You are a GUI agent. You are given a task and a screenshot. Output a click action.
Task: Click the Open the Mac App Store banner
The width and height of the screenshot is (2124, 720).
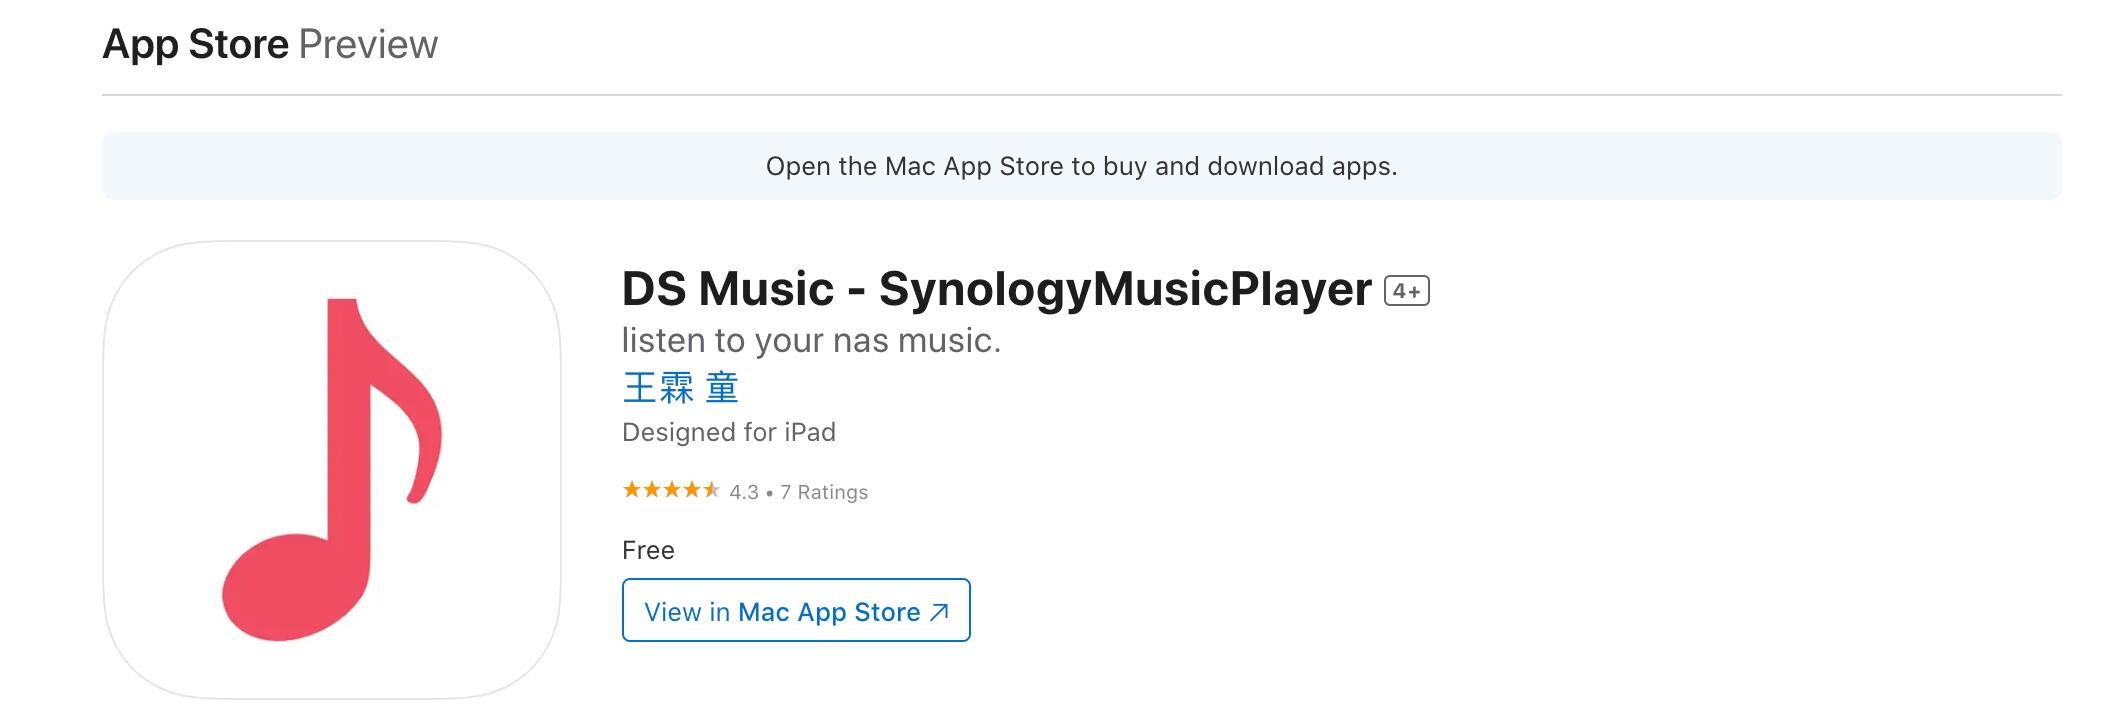(x=1081, y=166)
